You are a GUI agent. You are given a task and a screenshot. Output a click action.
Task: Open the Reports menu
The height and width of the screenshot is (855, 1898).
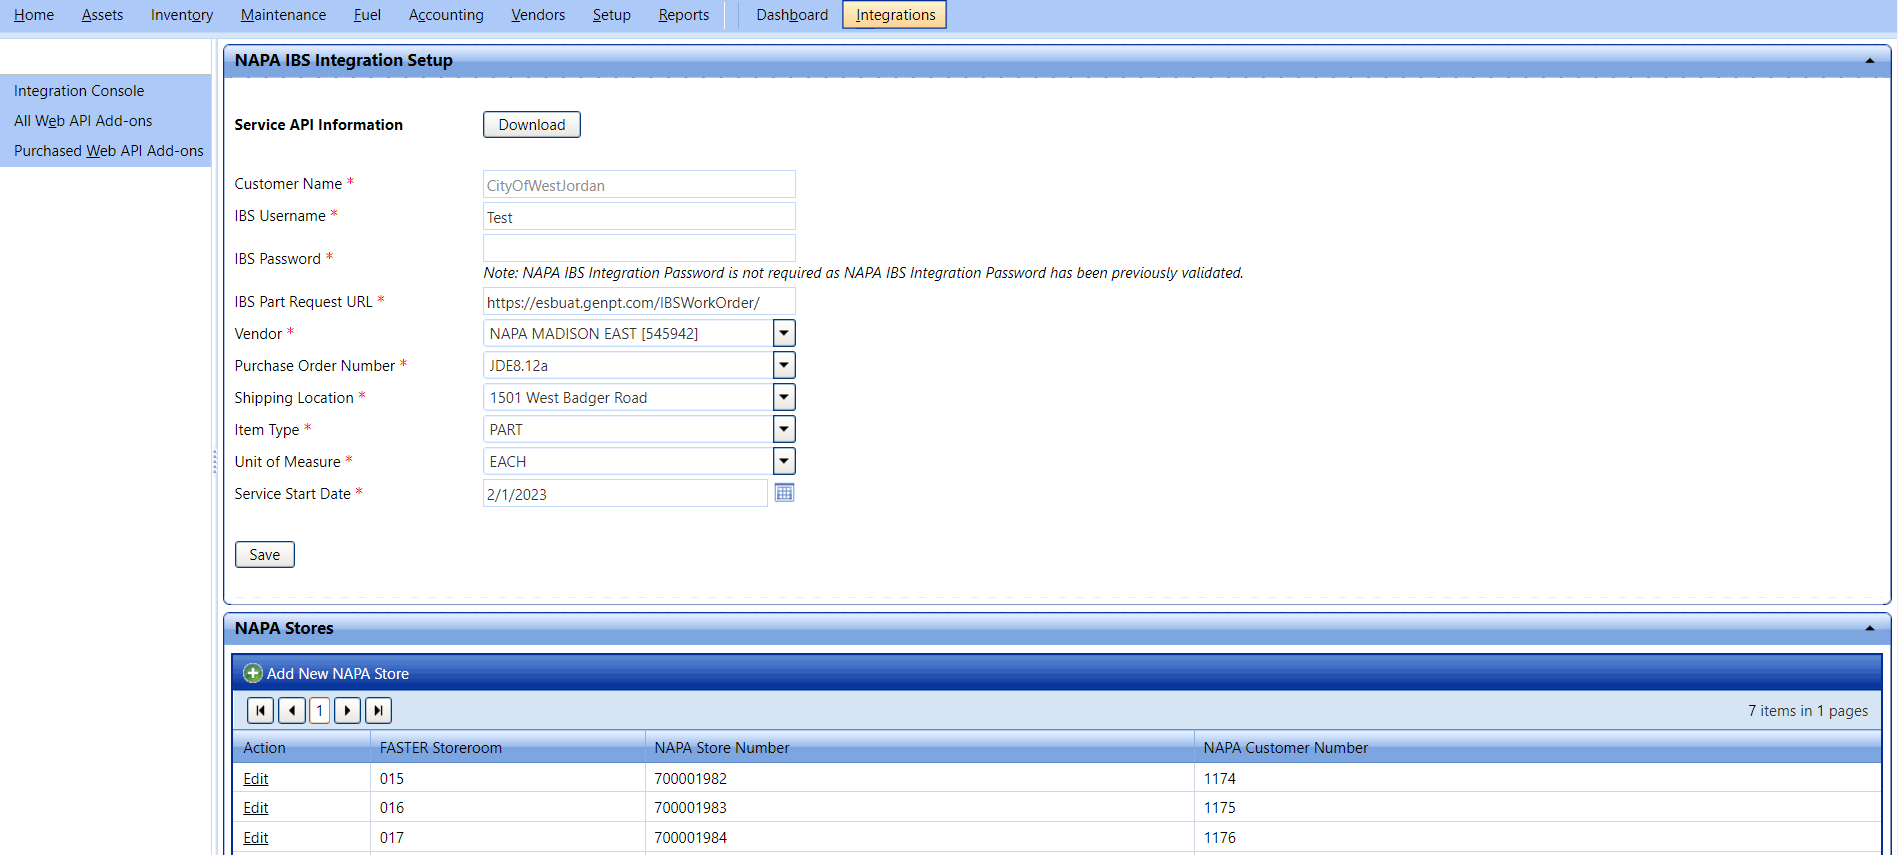(683, 15)
